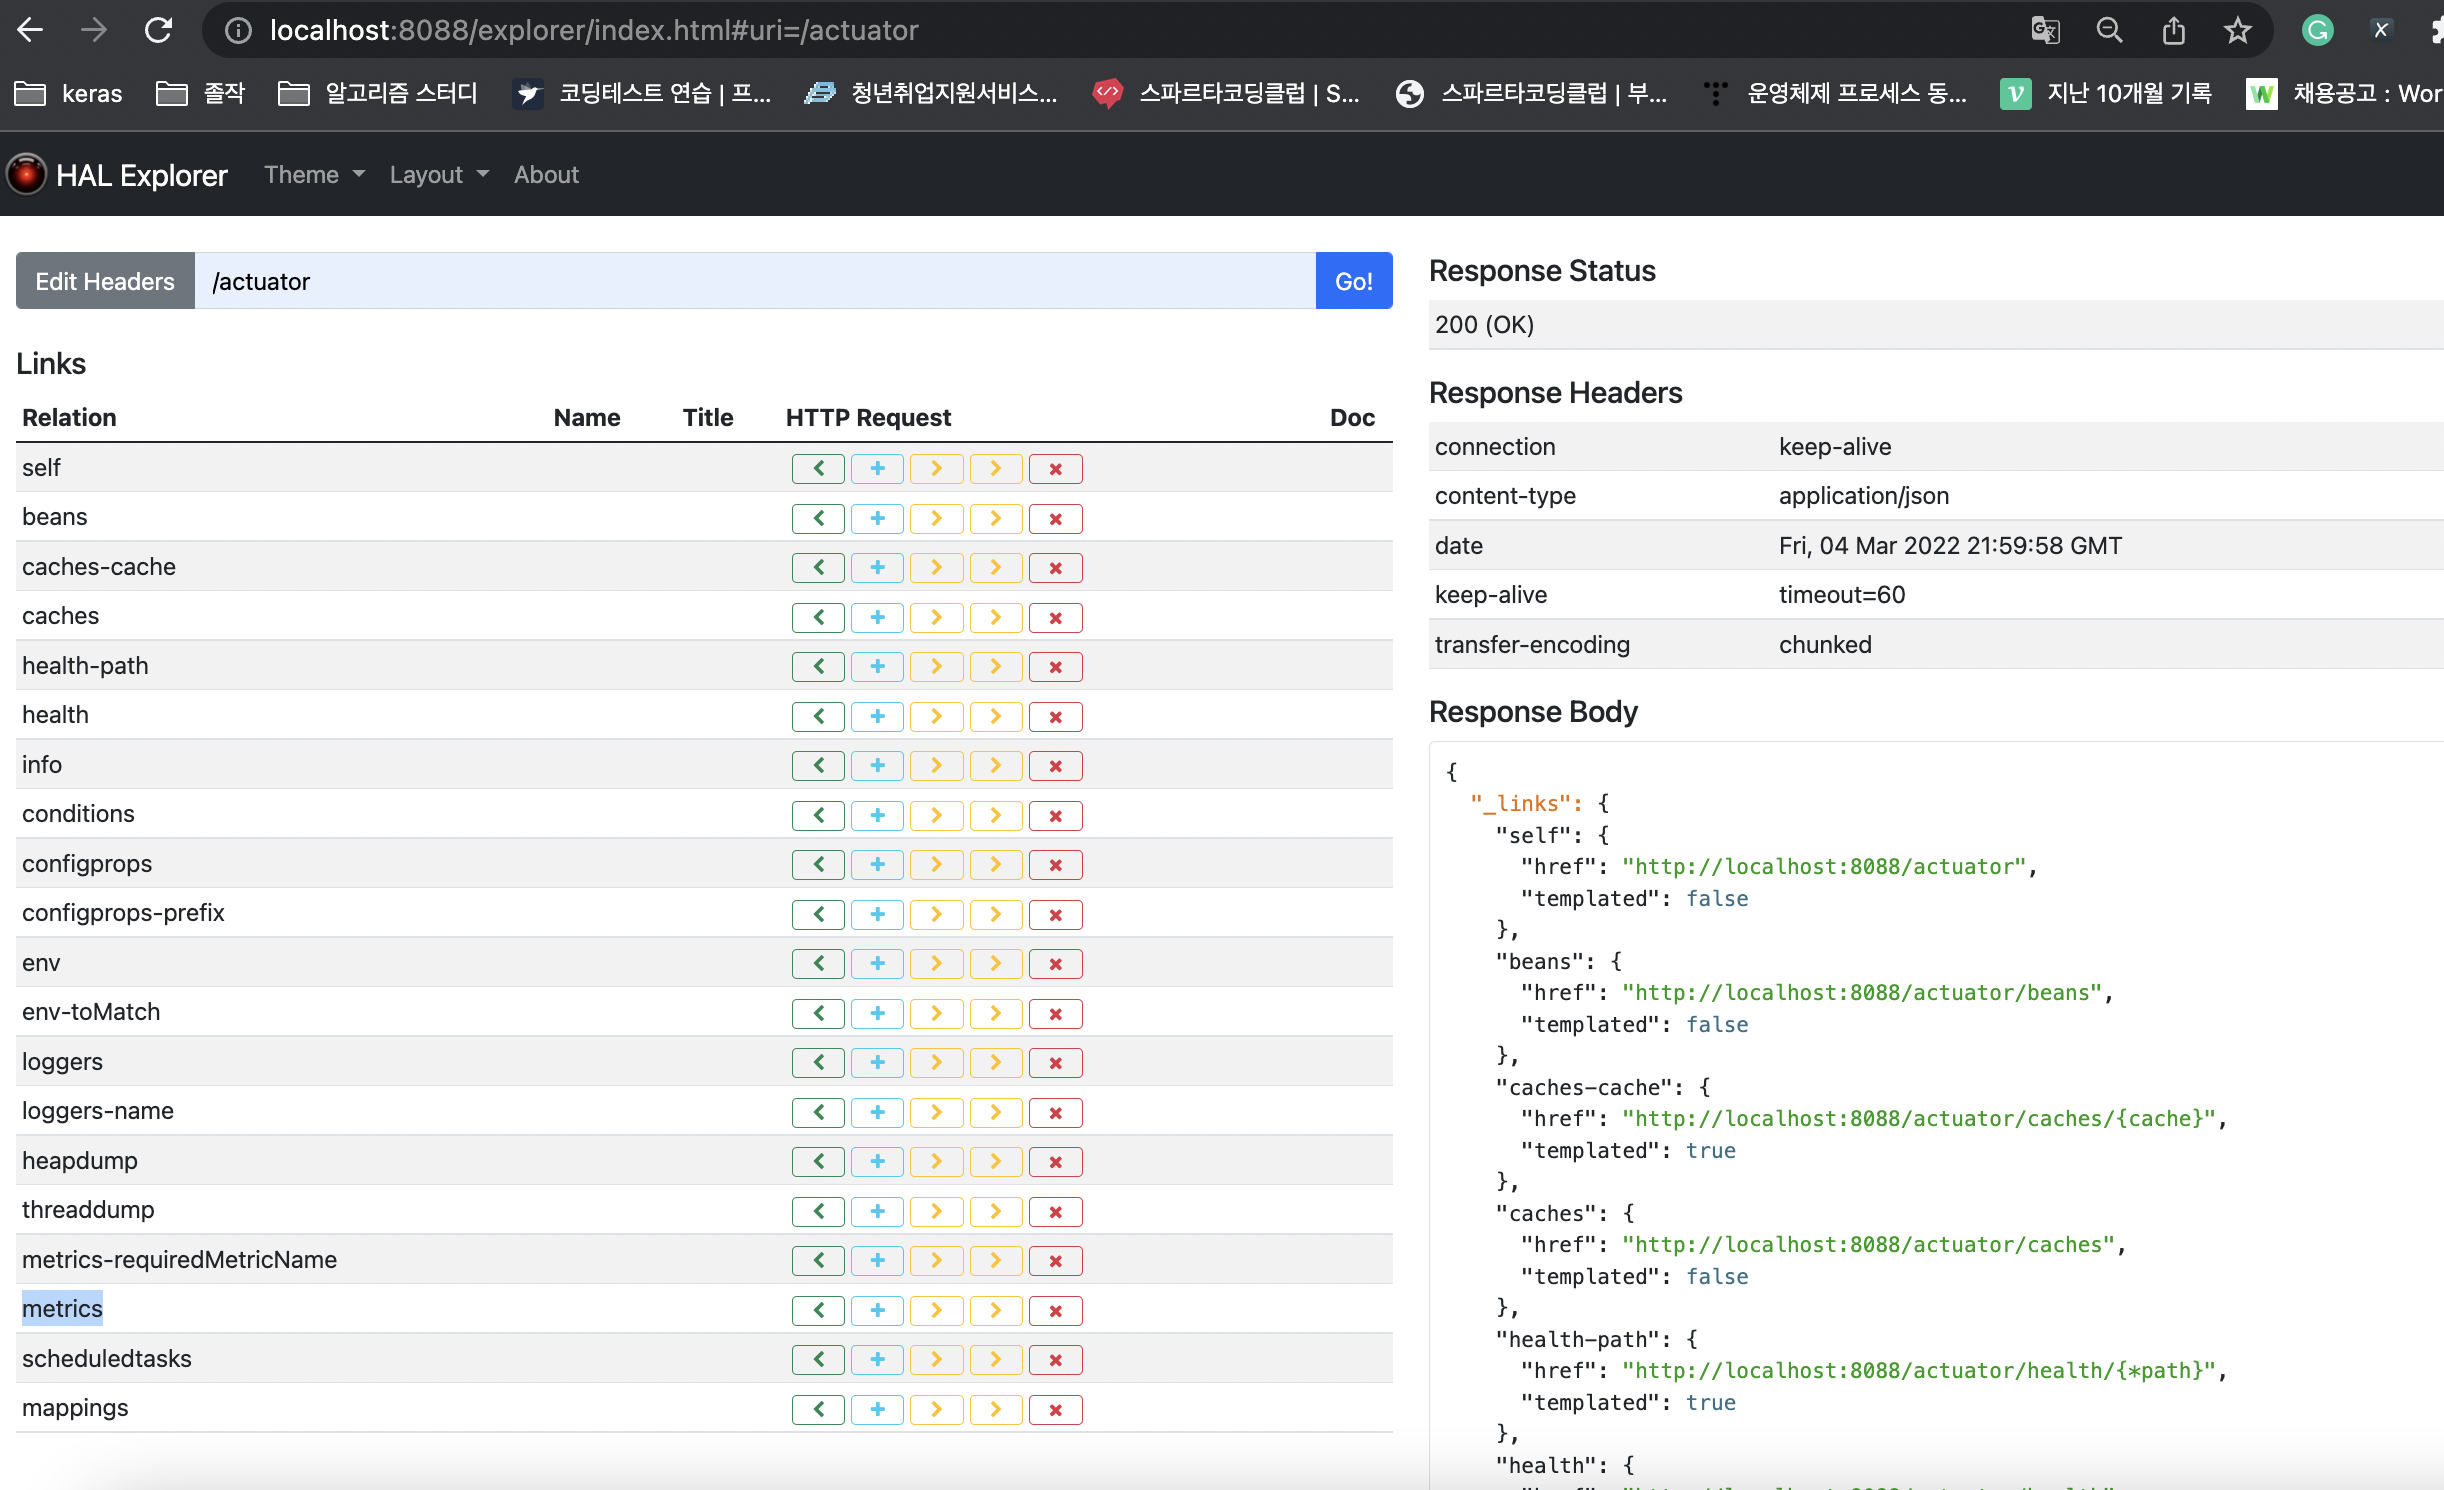The height and width of the screenshot is (1490, 2444).
Task: Click green GET button for beans row
Action: [818, 518]
